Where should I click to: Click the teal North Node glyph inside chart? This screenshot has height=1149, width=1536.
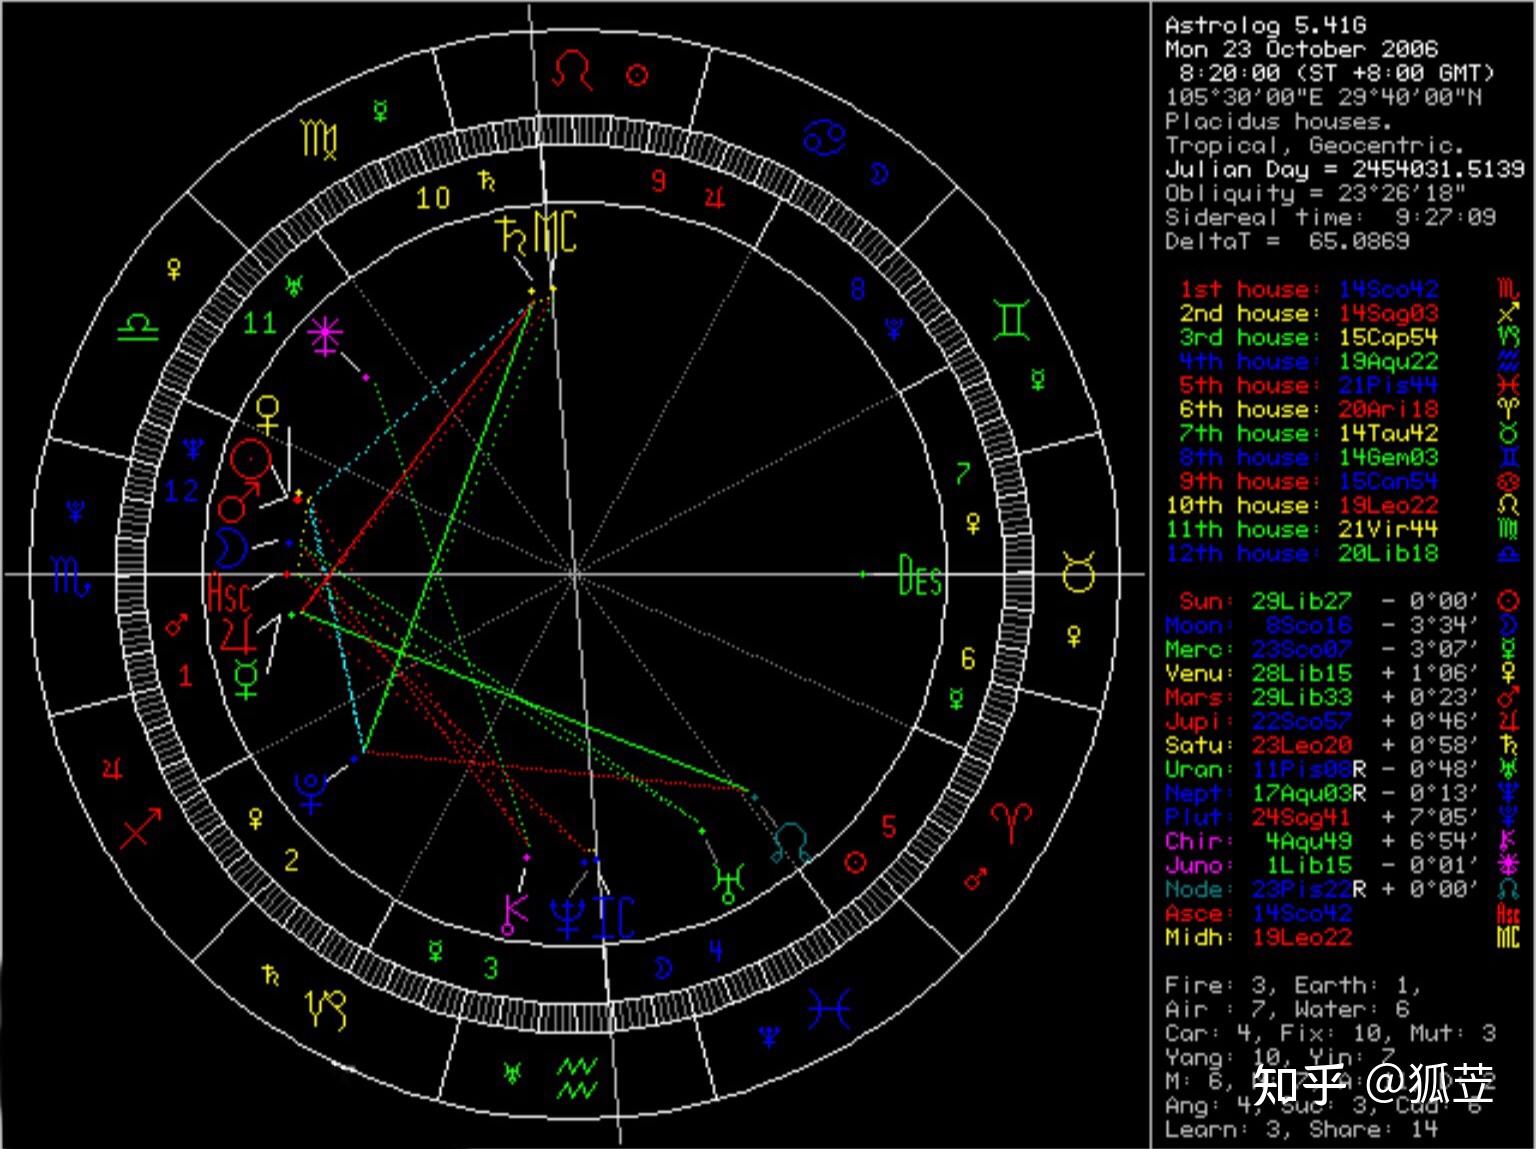point(791,842)
